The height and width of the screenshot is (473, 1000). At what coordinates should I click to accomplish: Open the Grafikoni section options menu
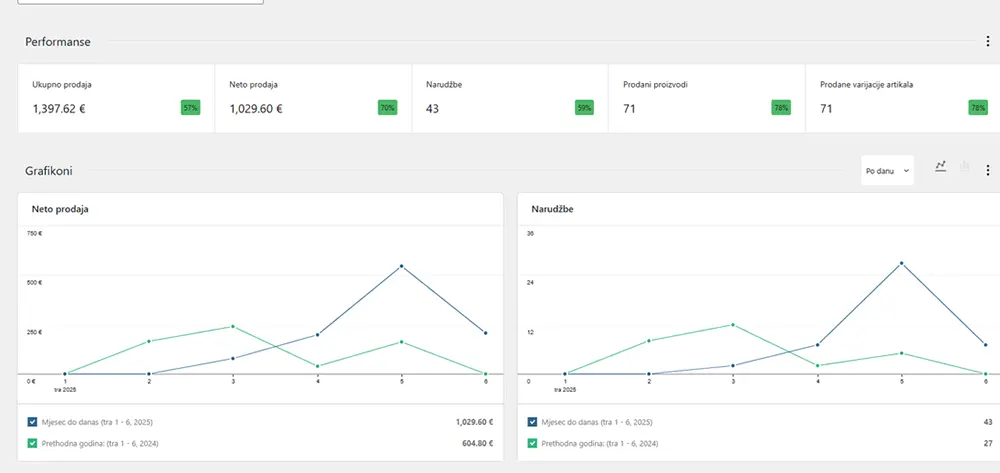point(988,171)
